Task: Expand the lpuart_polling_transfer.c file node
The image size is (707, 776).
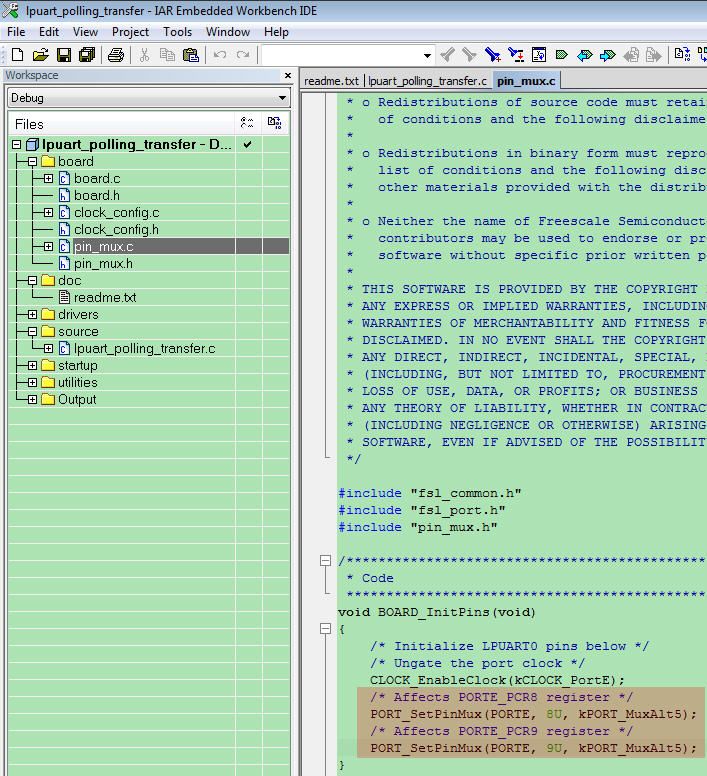Action: tap(48, 348)
